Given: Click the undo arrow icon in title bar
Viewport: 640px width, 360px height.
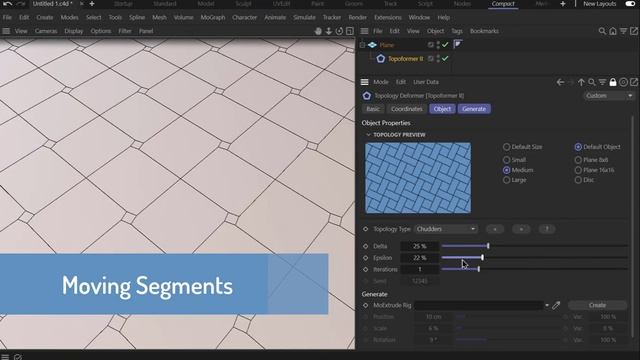Looking at the screenshot, I should point(7,4).
